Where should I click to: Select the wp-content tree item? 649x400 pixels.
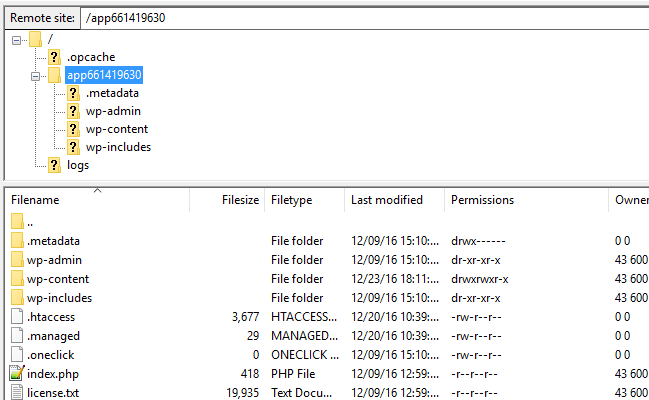(x=117, y=129)
